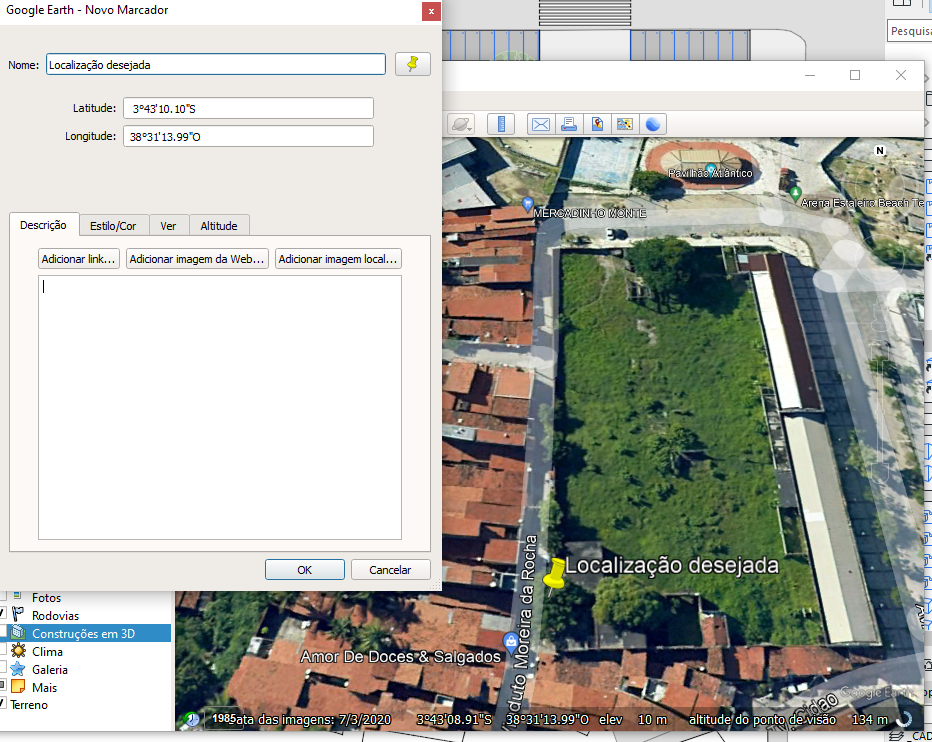Select the Ruler tool in the toolbar
The width and height of the screenshot is (932, 742).
tap(500, 124)
